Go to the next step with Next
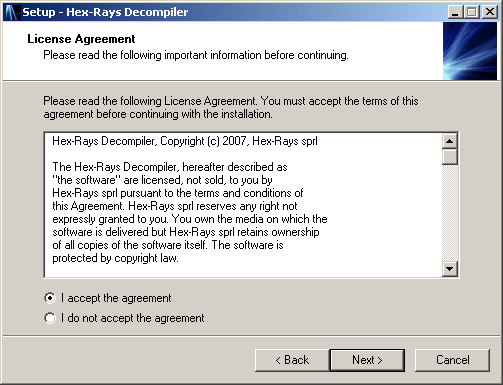This screenshot has width=503, height=385. tap(367, 360)
